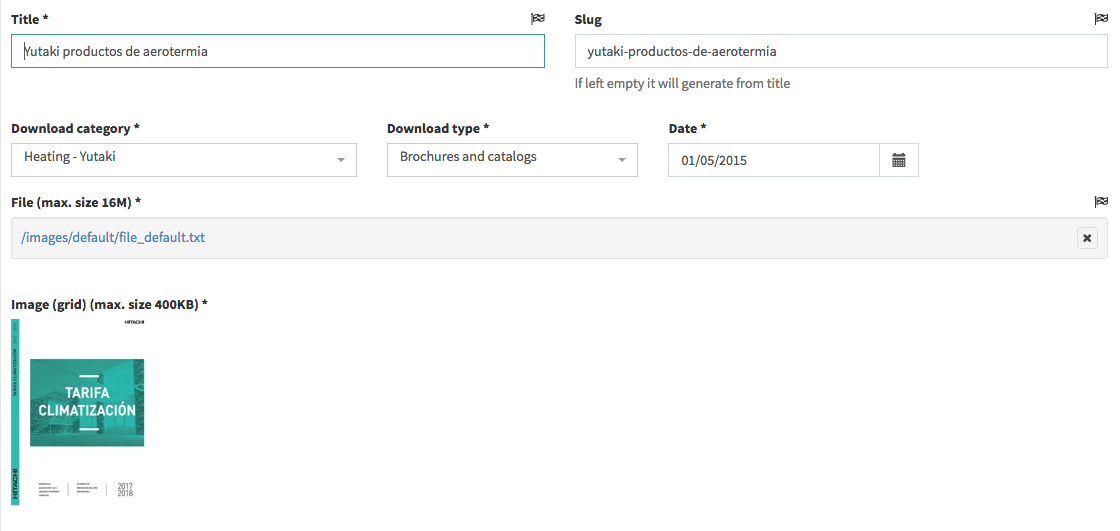Open the file_default.txt file link
Image resolution: width=1120 pixels, height=531 pixels.
(x=113, y=238)
